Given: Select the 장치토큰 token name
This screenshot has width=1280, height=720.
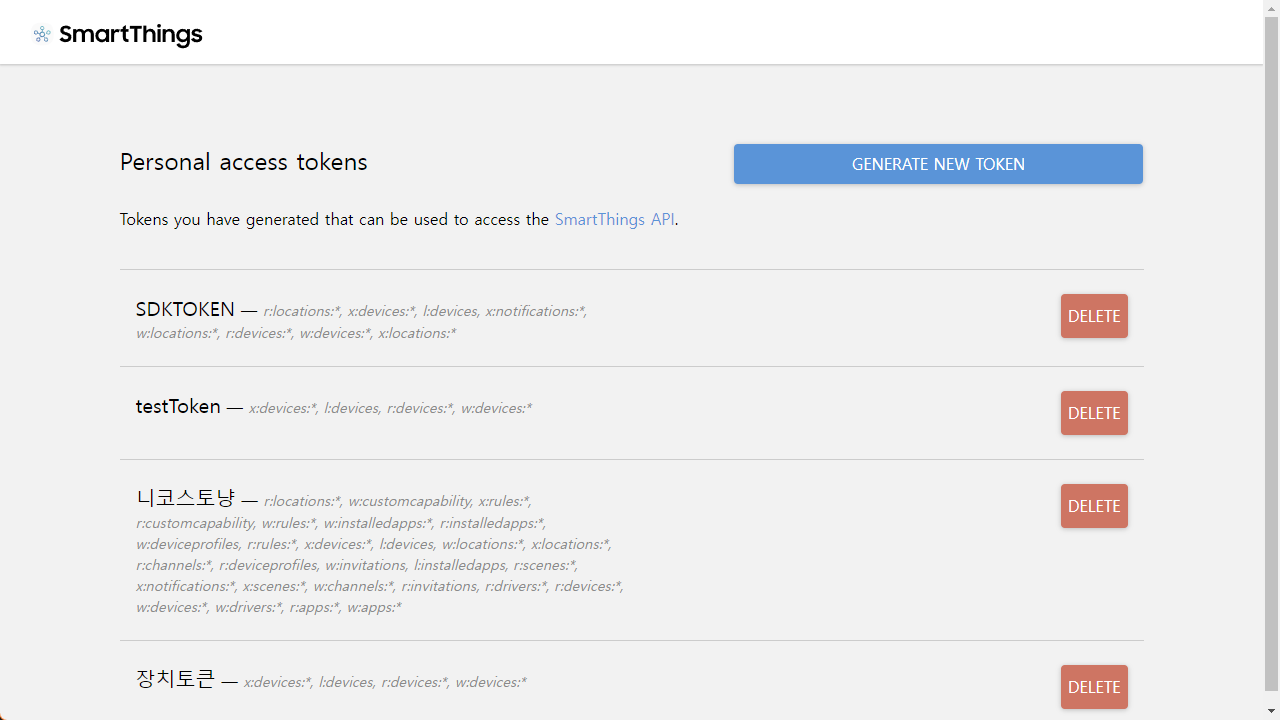Looking at the screenshot, I should point(175,679).
